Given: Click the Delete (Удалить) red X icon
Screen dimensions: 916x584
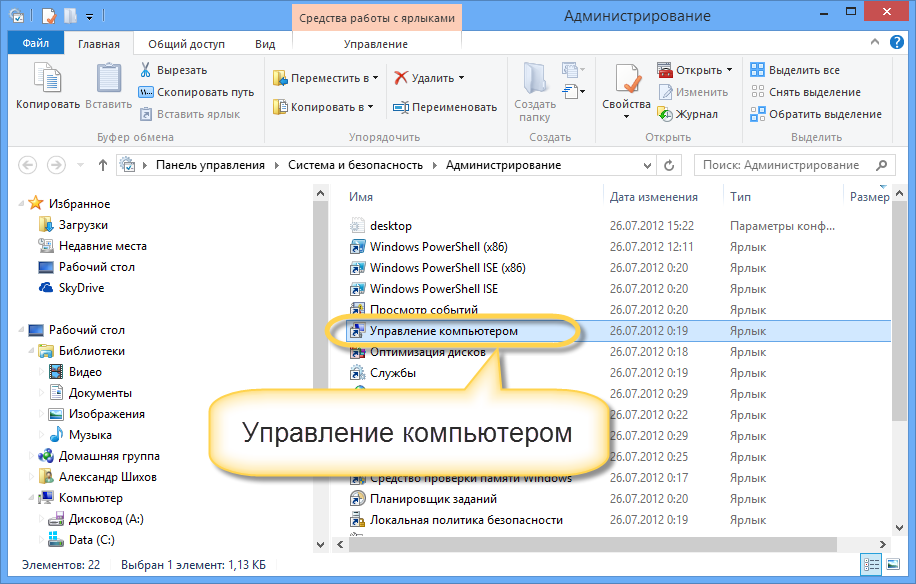Looking at the screenshot, I should (401, 78).
